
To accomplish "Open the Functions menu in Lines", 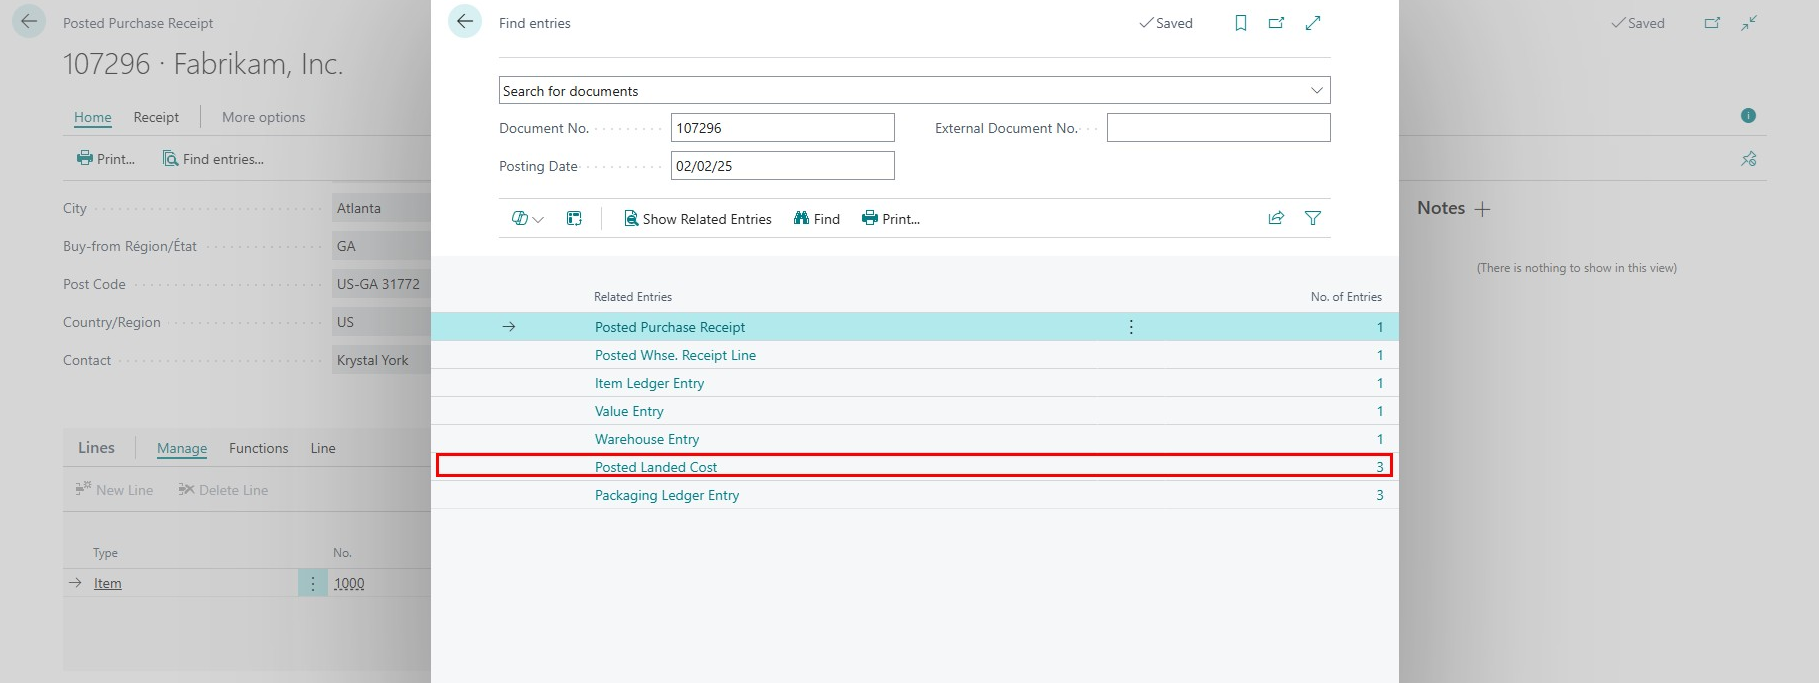I will (258, 448).
